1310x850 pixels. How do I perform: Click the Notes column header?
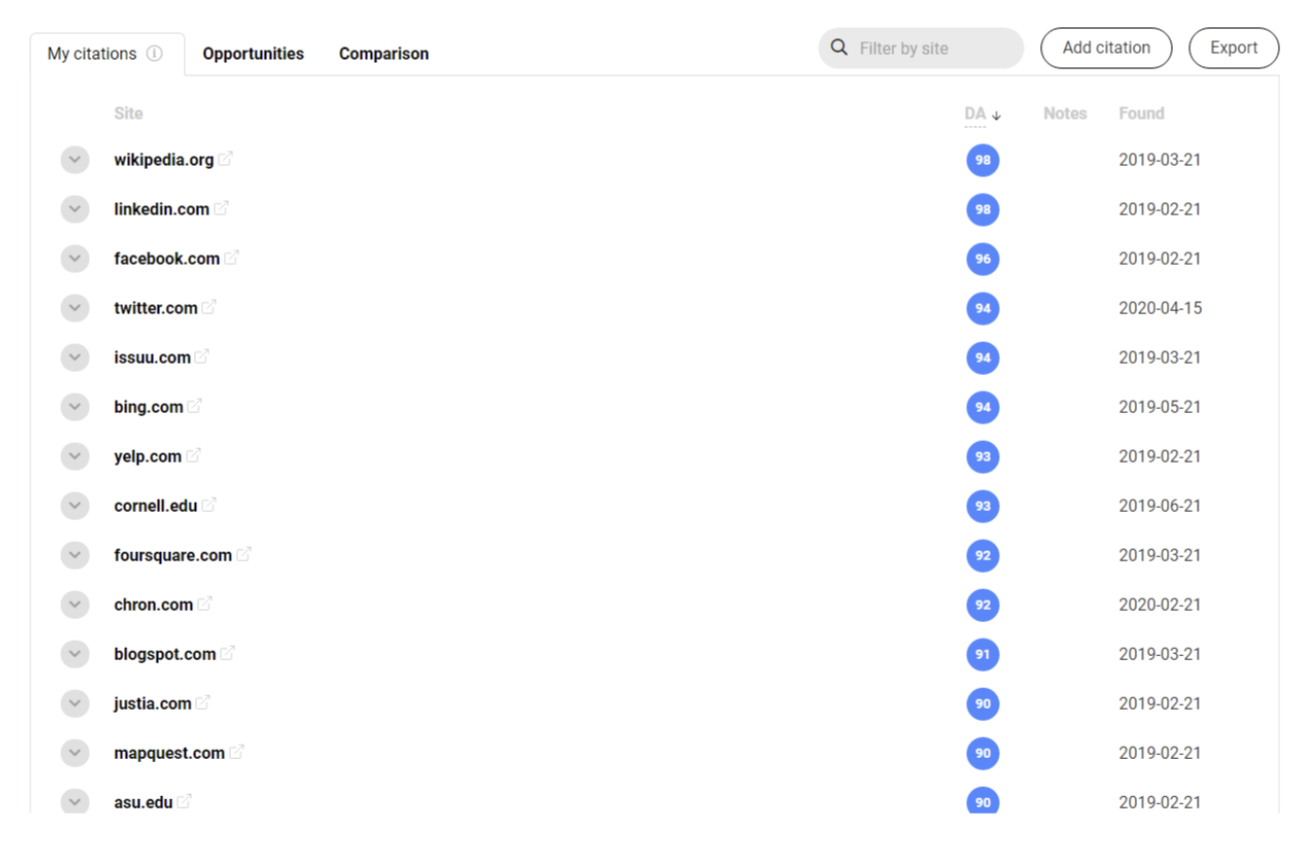(x=1065, y=113)
